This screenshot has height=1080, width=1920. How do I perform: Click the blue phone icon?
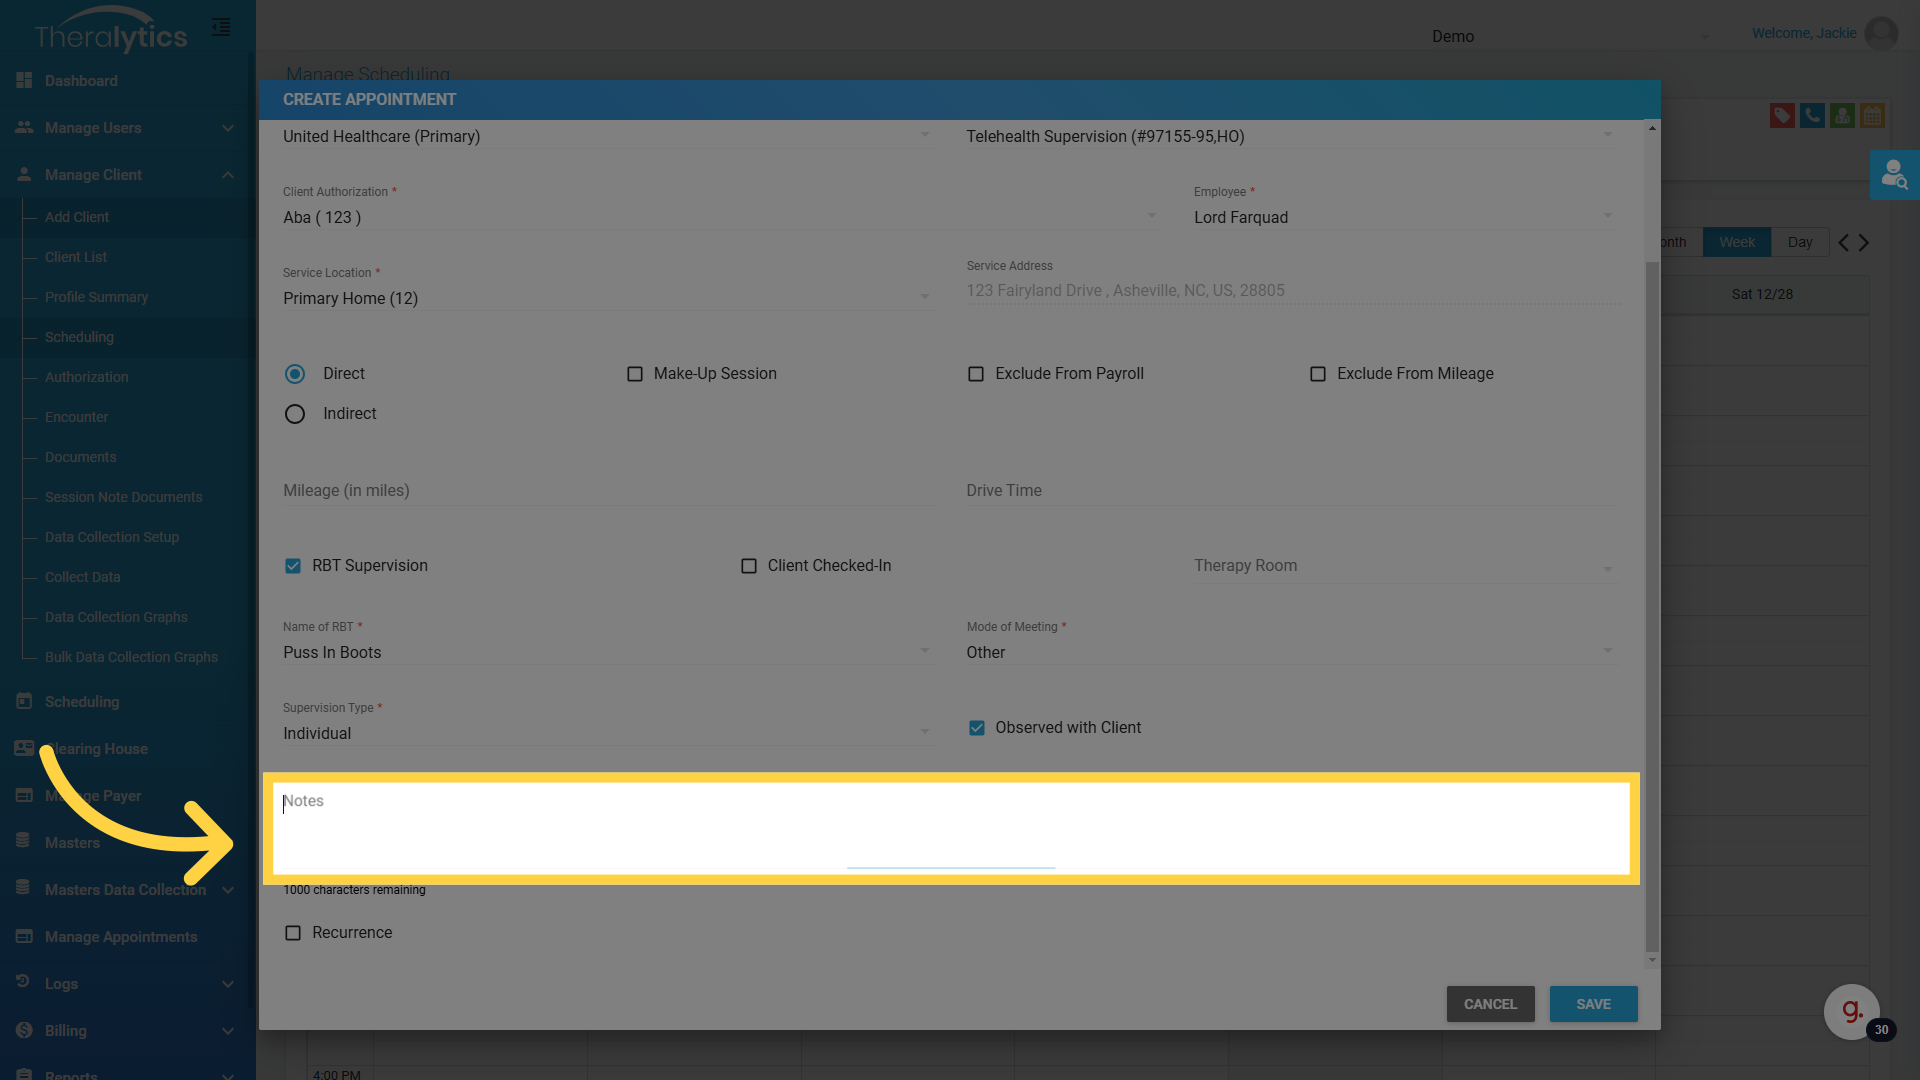1811,116
